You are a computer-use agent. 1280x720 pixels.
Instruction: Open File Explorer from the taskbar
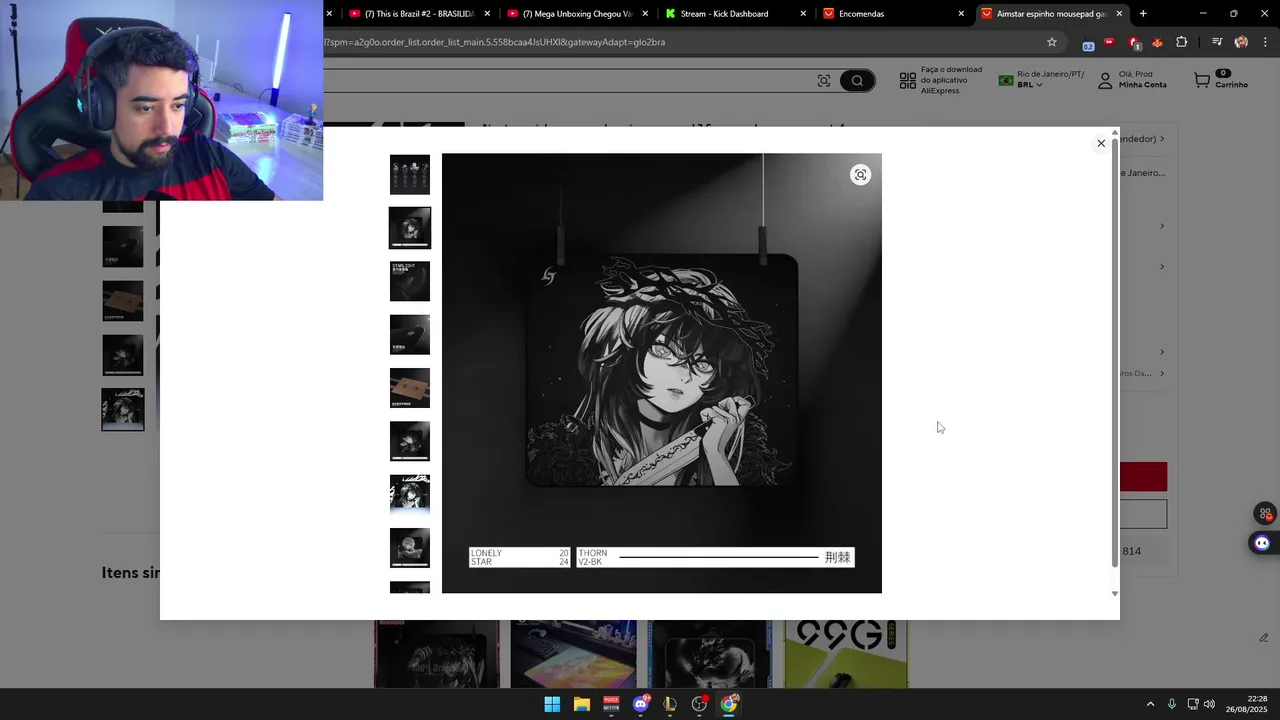click(582, 704)
